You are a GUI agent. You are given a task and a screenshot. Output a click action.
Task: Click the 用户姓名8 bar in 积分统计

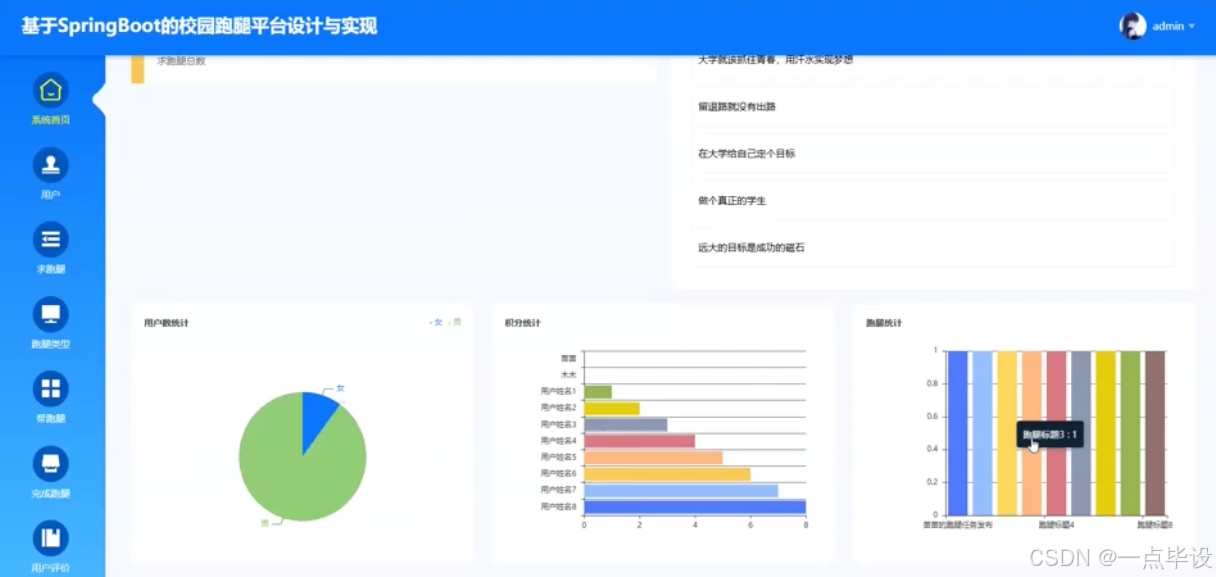pyautogui.click(x=690, y=507)
